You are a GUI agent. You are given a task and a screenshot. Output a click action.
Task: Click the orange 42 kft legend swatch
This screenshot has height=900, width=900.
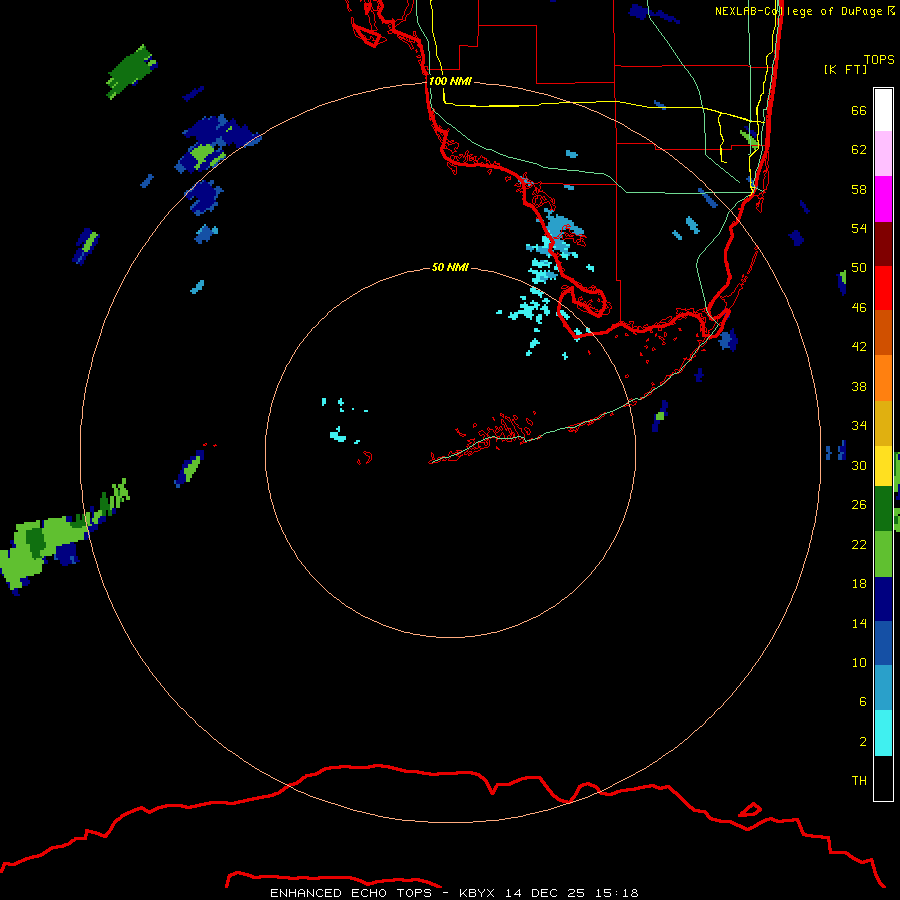883,377
